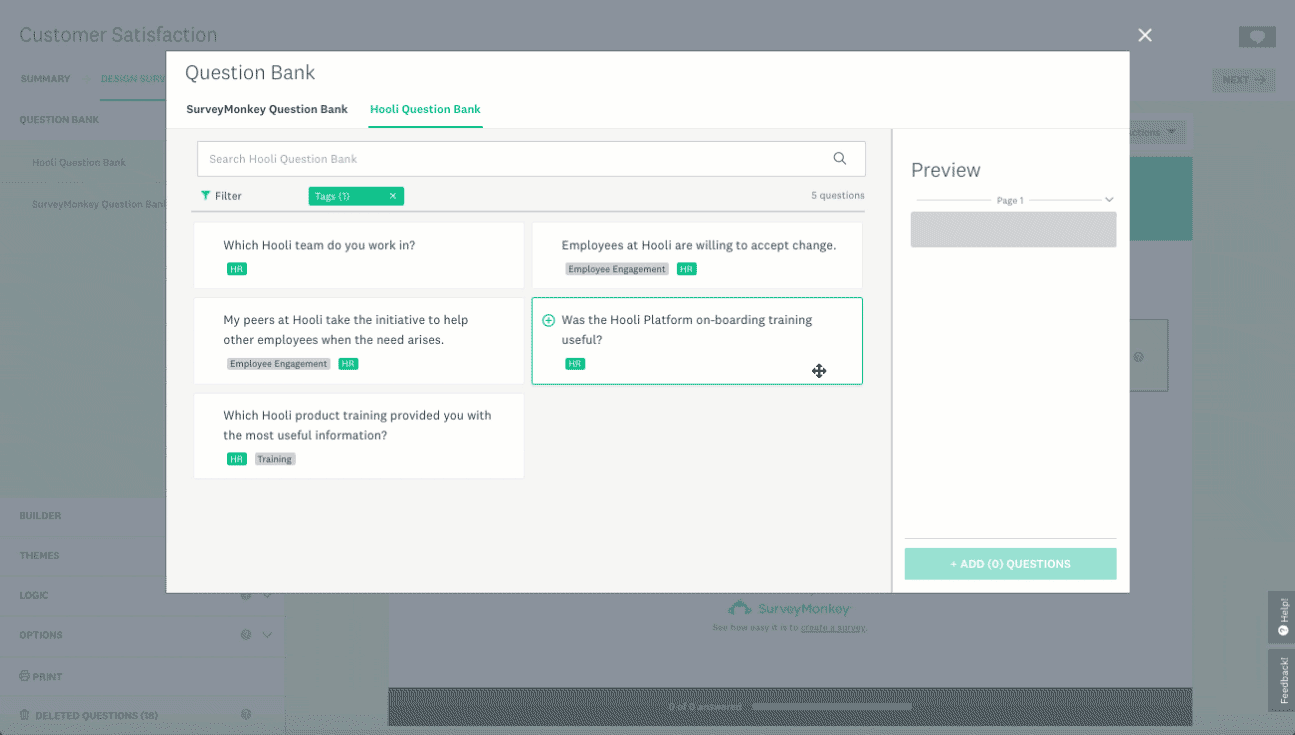Viewport: 1295px width, 735px height.
Task: Click the ADD (0) QUESTIONS button
Action: tap(1010, 563)
